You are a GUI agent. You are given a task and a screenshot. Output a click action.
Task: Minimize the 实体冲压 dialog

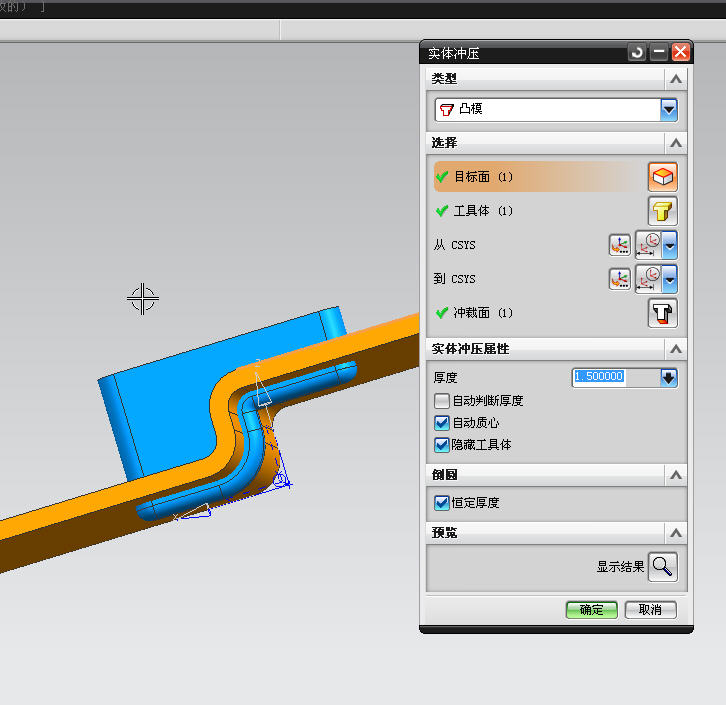(658, 52)
